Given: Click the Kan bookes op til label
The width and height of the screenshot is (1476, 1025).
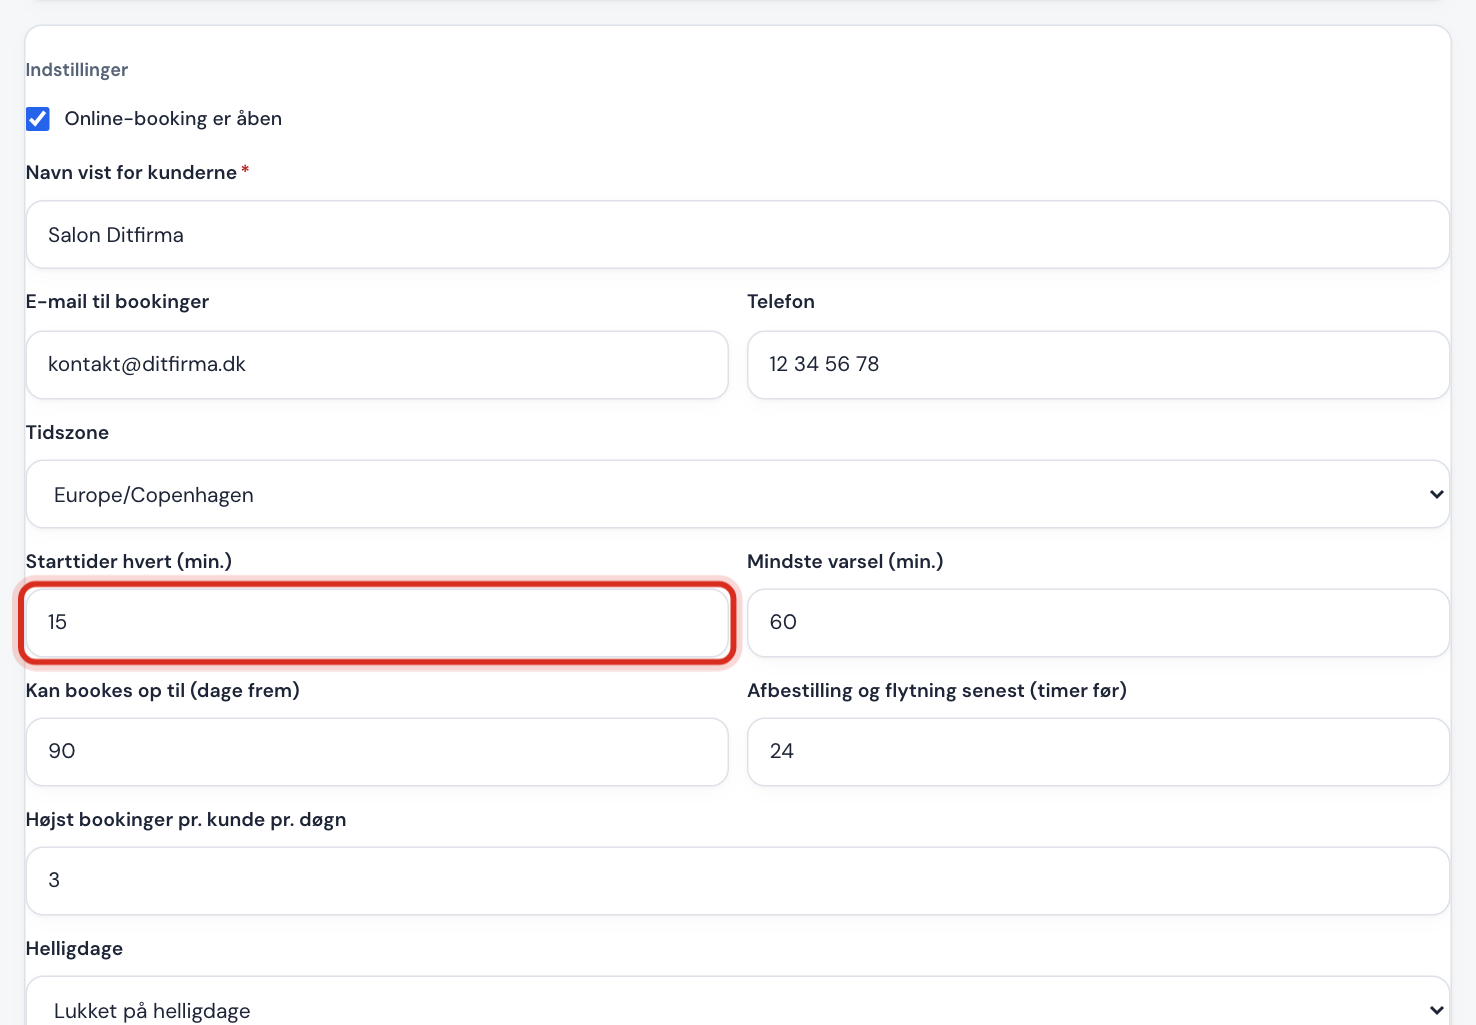Looking at the screenshot, I should coord(163,691).
